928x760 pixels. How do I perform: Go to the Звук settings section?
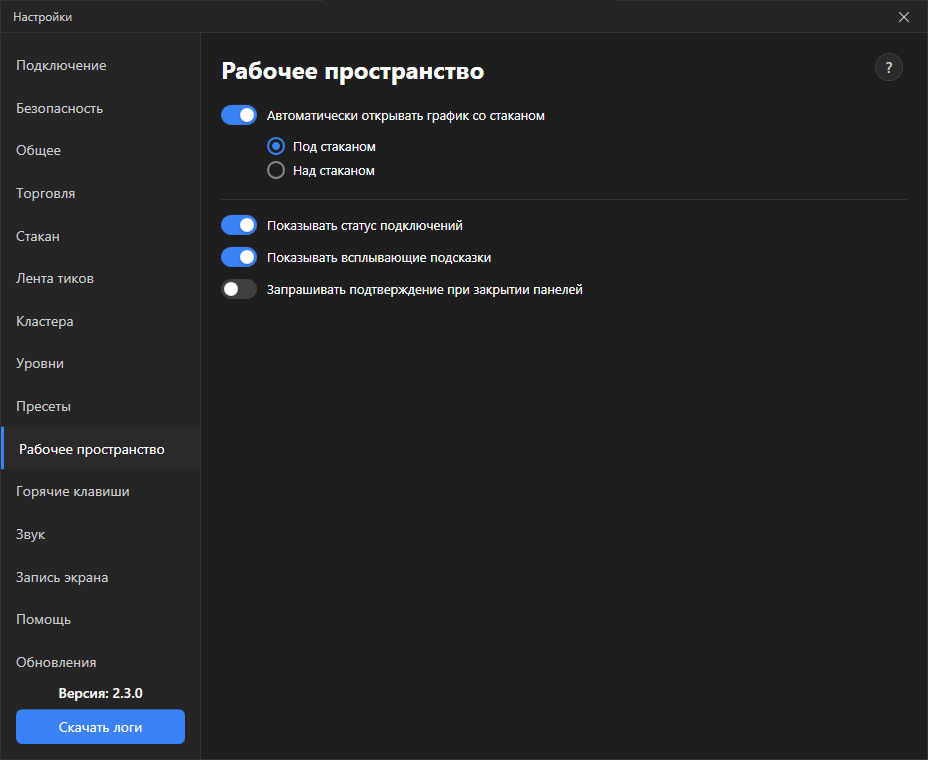tap(101, 534)
